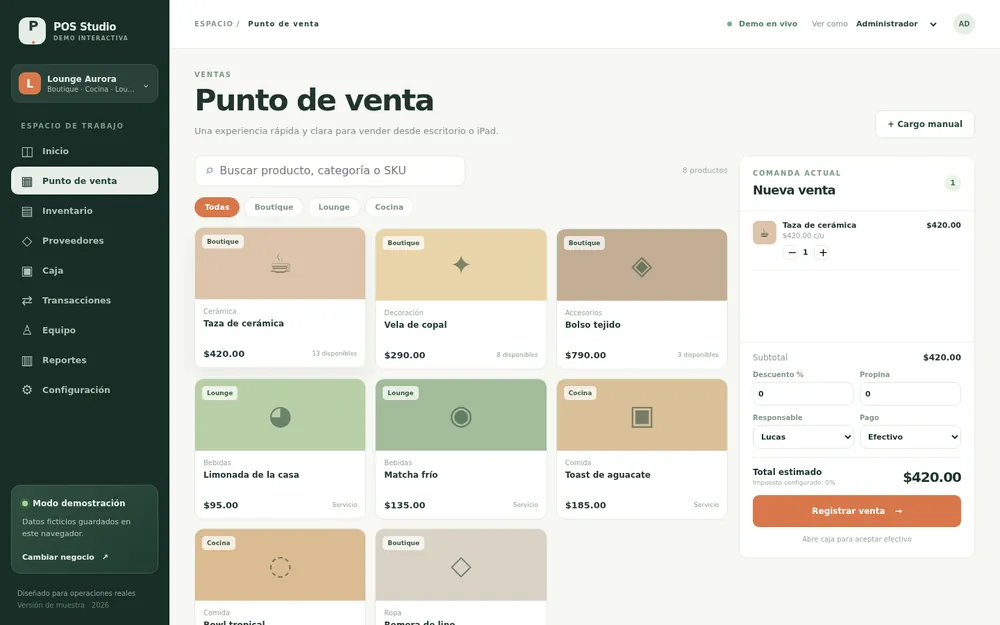Click Registrar venta button
Image resolution: width=1000 pixels, height=625 pixels.
857,511
